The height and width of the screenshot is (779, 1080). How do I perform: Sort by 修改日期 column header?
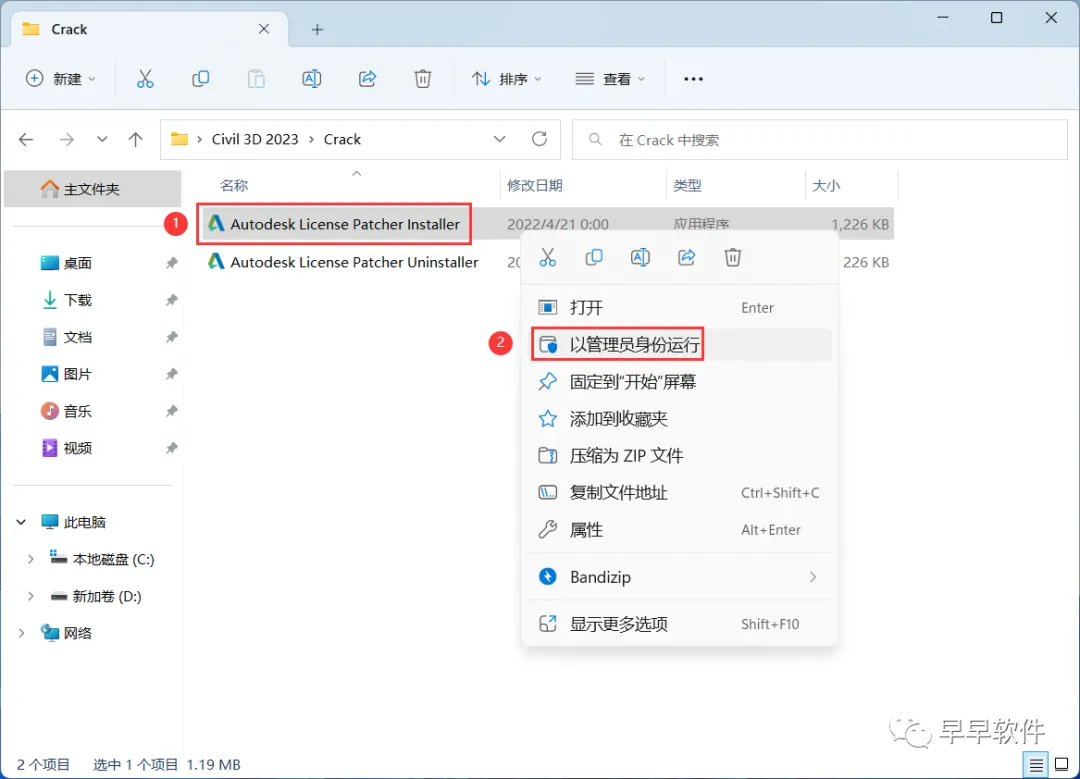[534, 185]
